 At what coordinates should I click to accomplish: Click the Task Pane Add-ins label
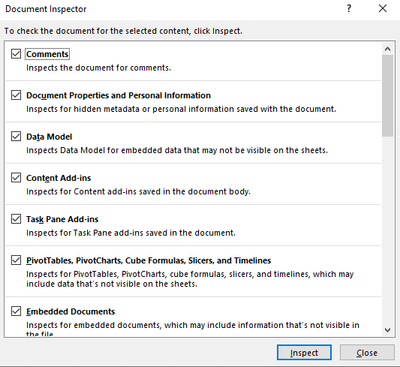pos(62,219)
